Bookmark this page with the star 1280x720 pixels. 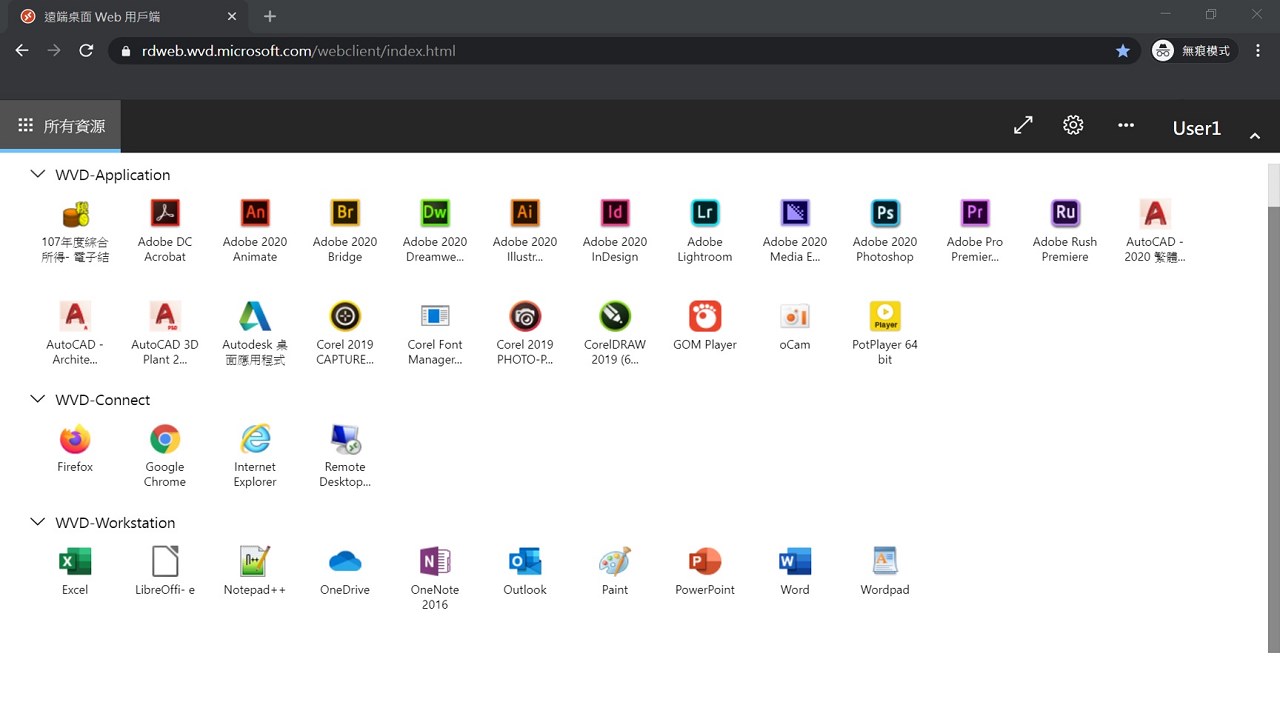(1123, 50)
